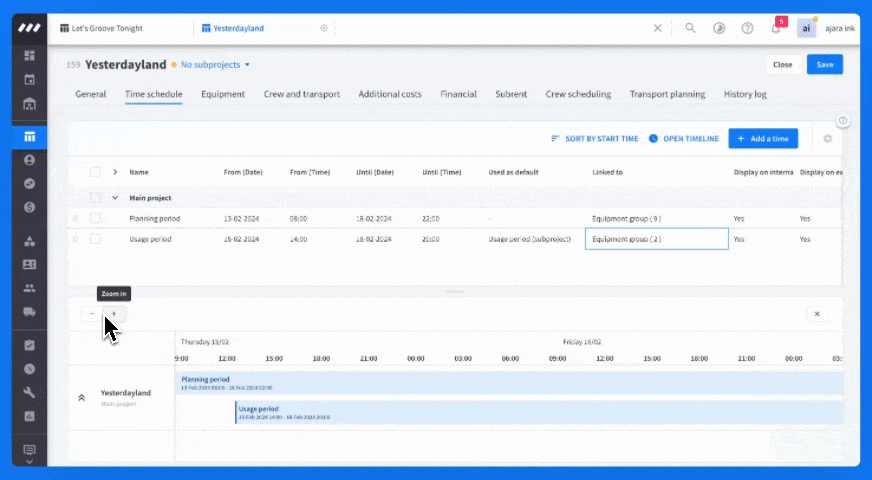Switch to Additional costs tab
Image resolution: width=872 pixels, height=480 pixels.
tap(390, 94)
